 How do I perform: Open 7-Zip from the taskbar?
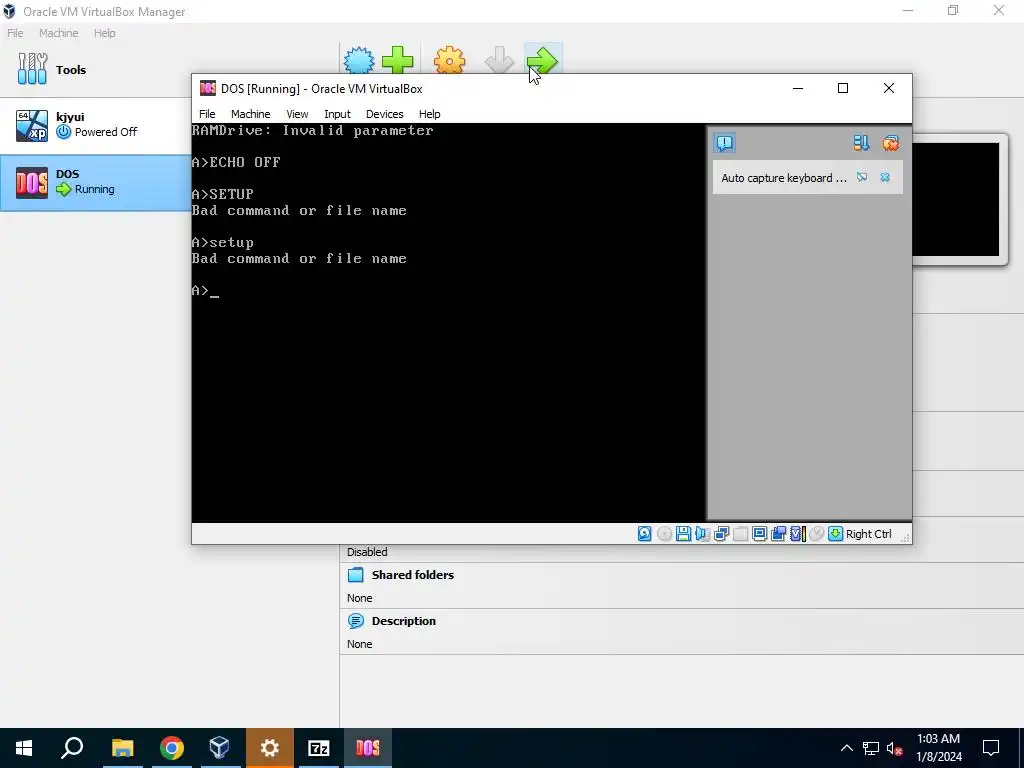[x=319, y=748]
